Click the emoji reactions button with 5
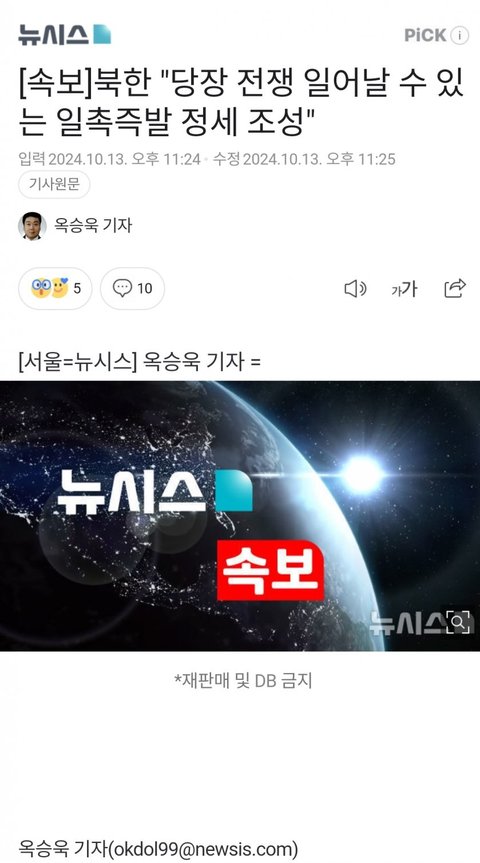The width and height of the screenshot is (480, 863). click(x=55, y=288)
